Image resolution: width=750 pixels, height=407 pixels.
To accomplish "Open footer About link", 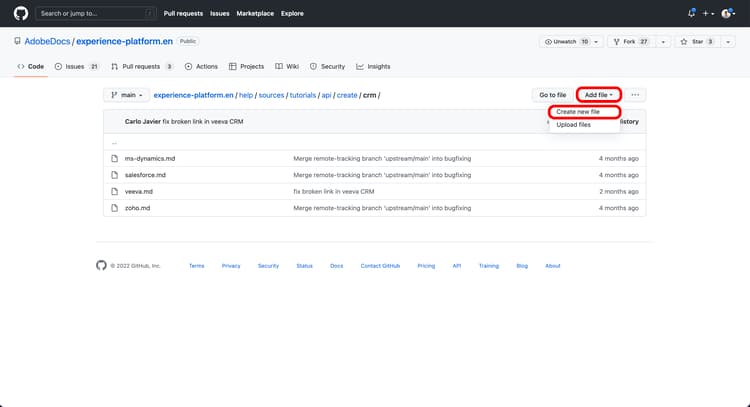I will click(552, 266).
